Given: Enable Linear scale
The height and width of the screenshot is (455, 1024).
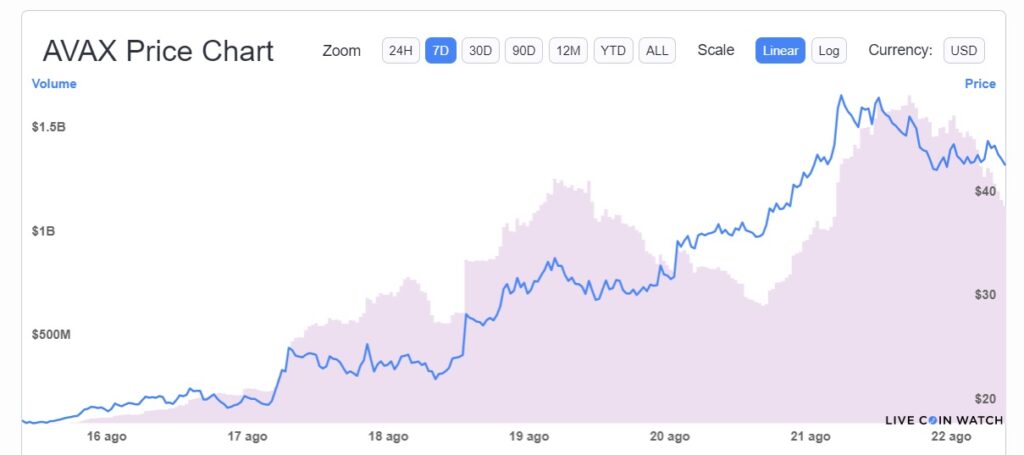Looking at the screenshot, I should pos(780,50).
